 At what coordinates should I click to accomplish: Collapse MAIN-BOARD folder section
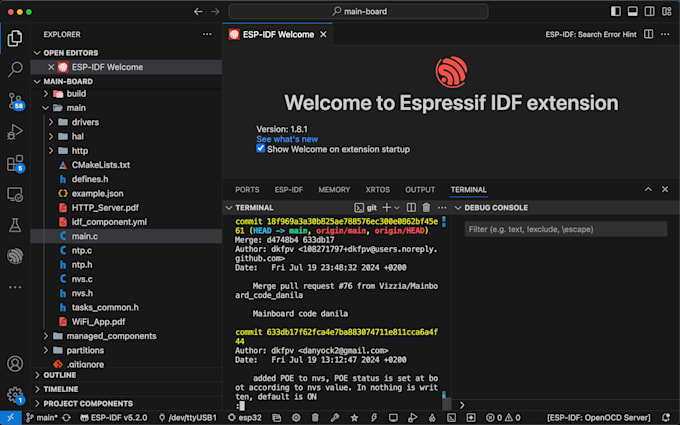pos(37,82)
